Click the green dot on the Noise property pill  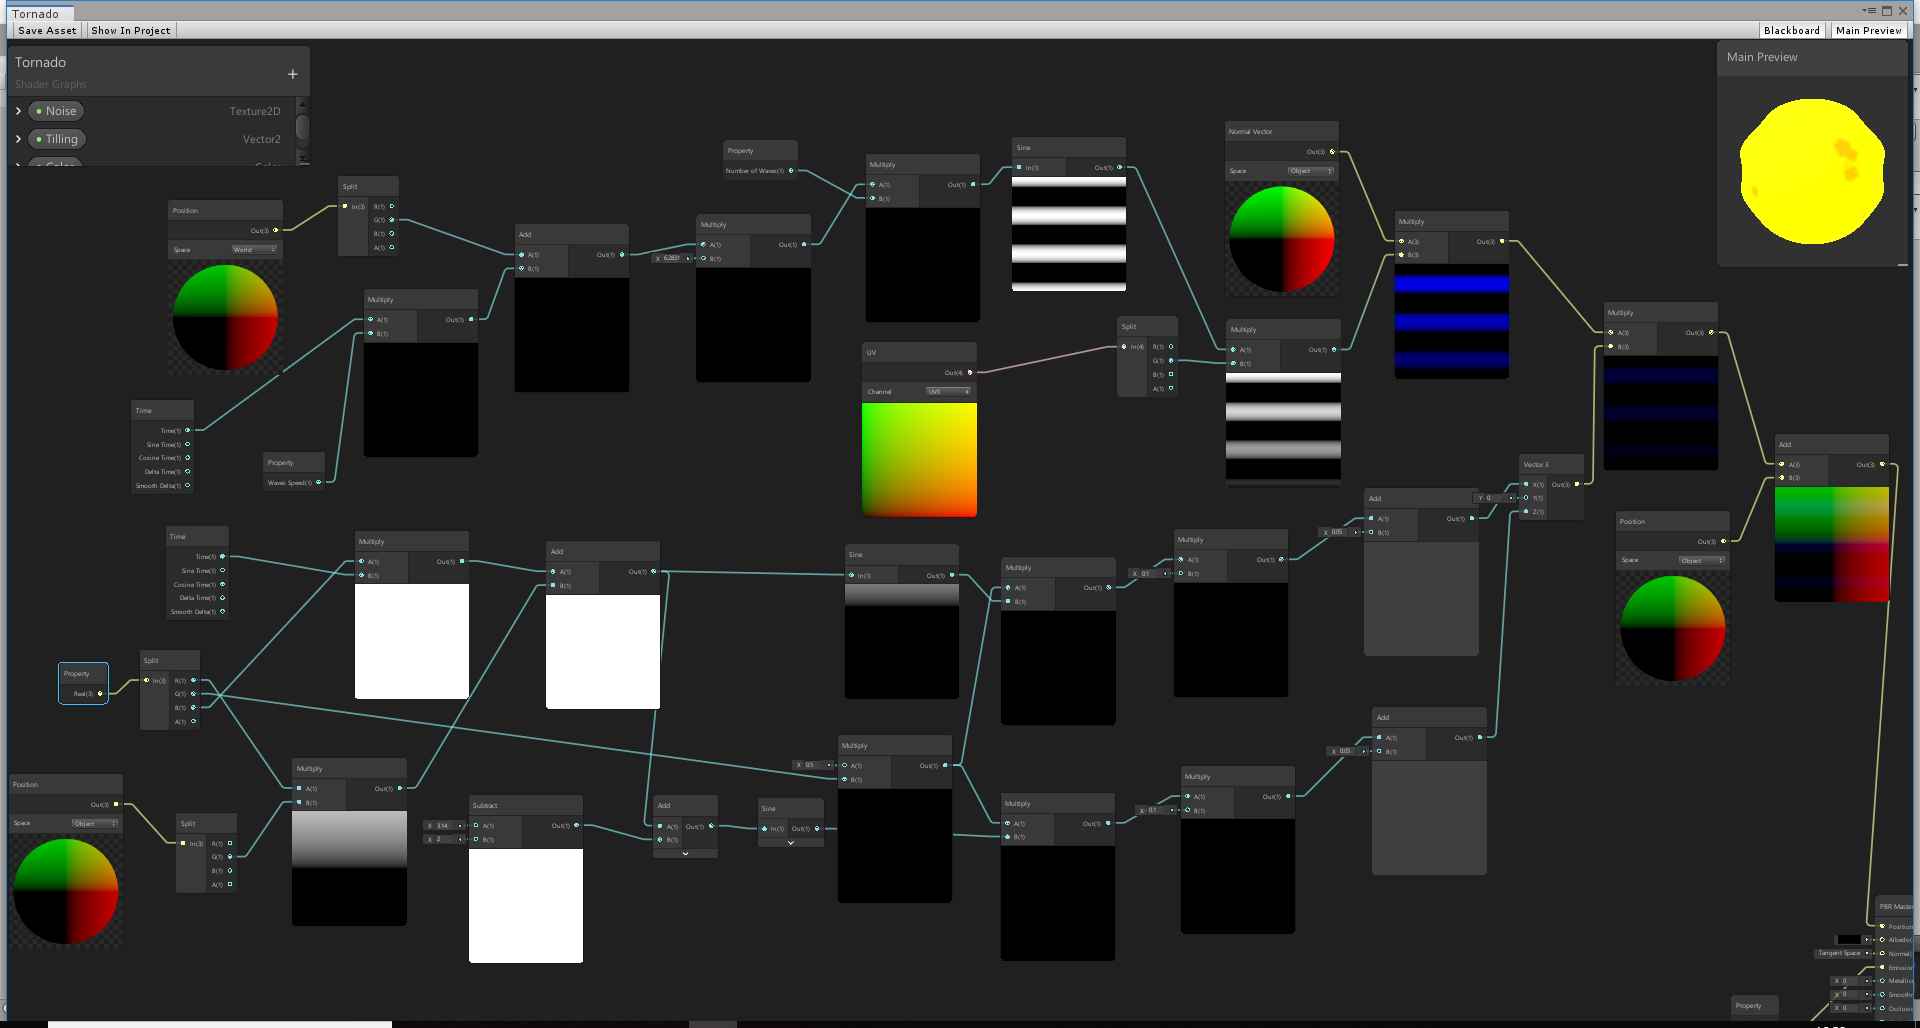[x=39, y=111]
